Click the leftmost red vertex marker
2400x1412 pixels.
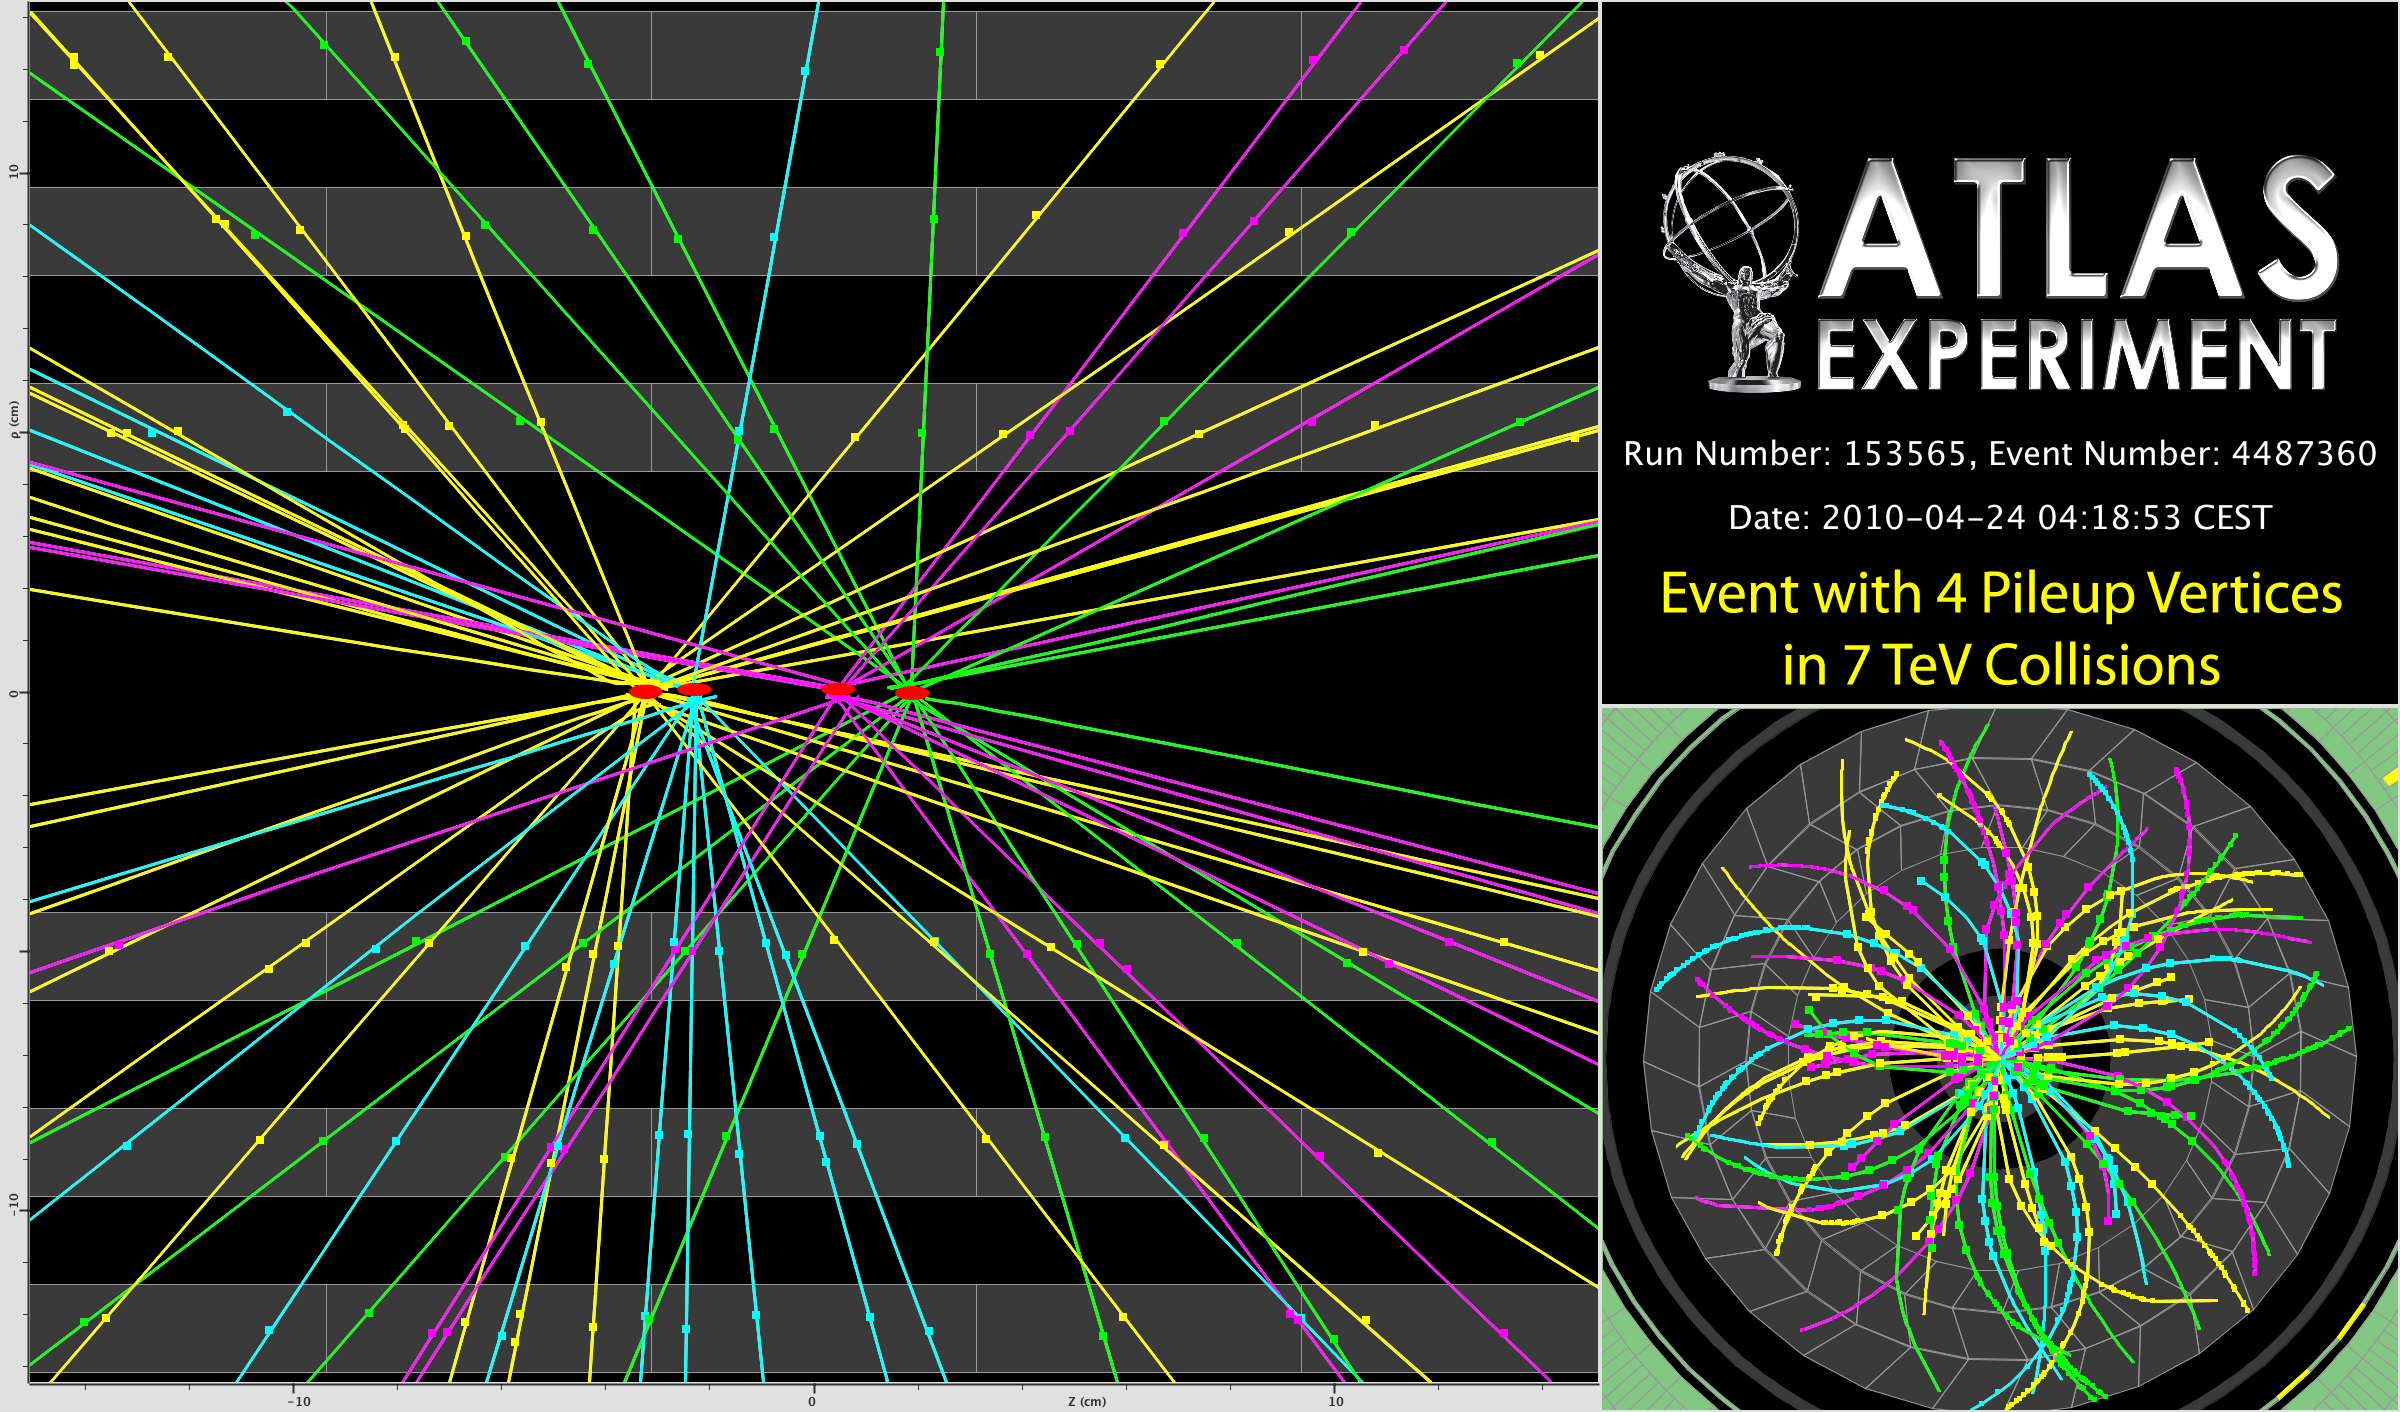(x=645, y=691)
